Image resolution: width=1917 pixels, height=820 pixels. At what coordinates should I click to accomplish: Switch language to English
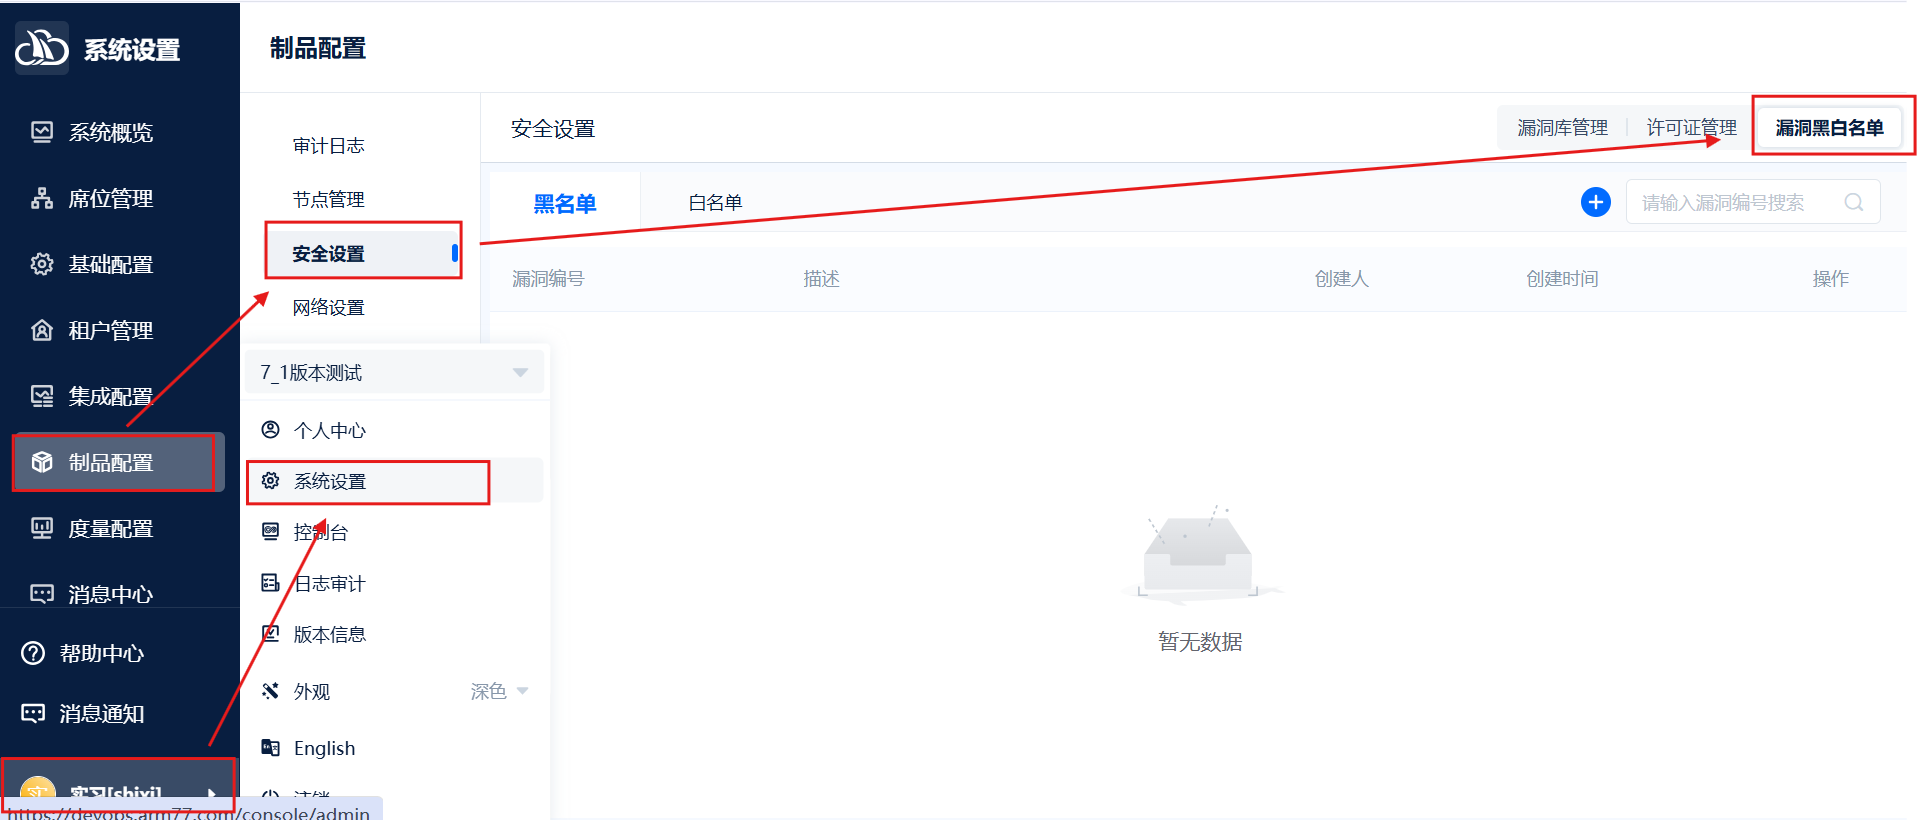[x=324, y=748]
